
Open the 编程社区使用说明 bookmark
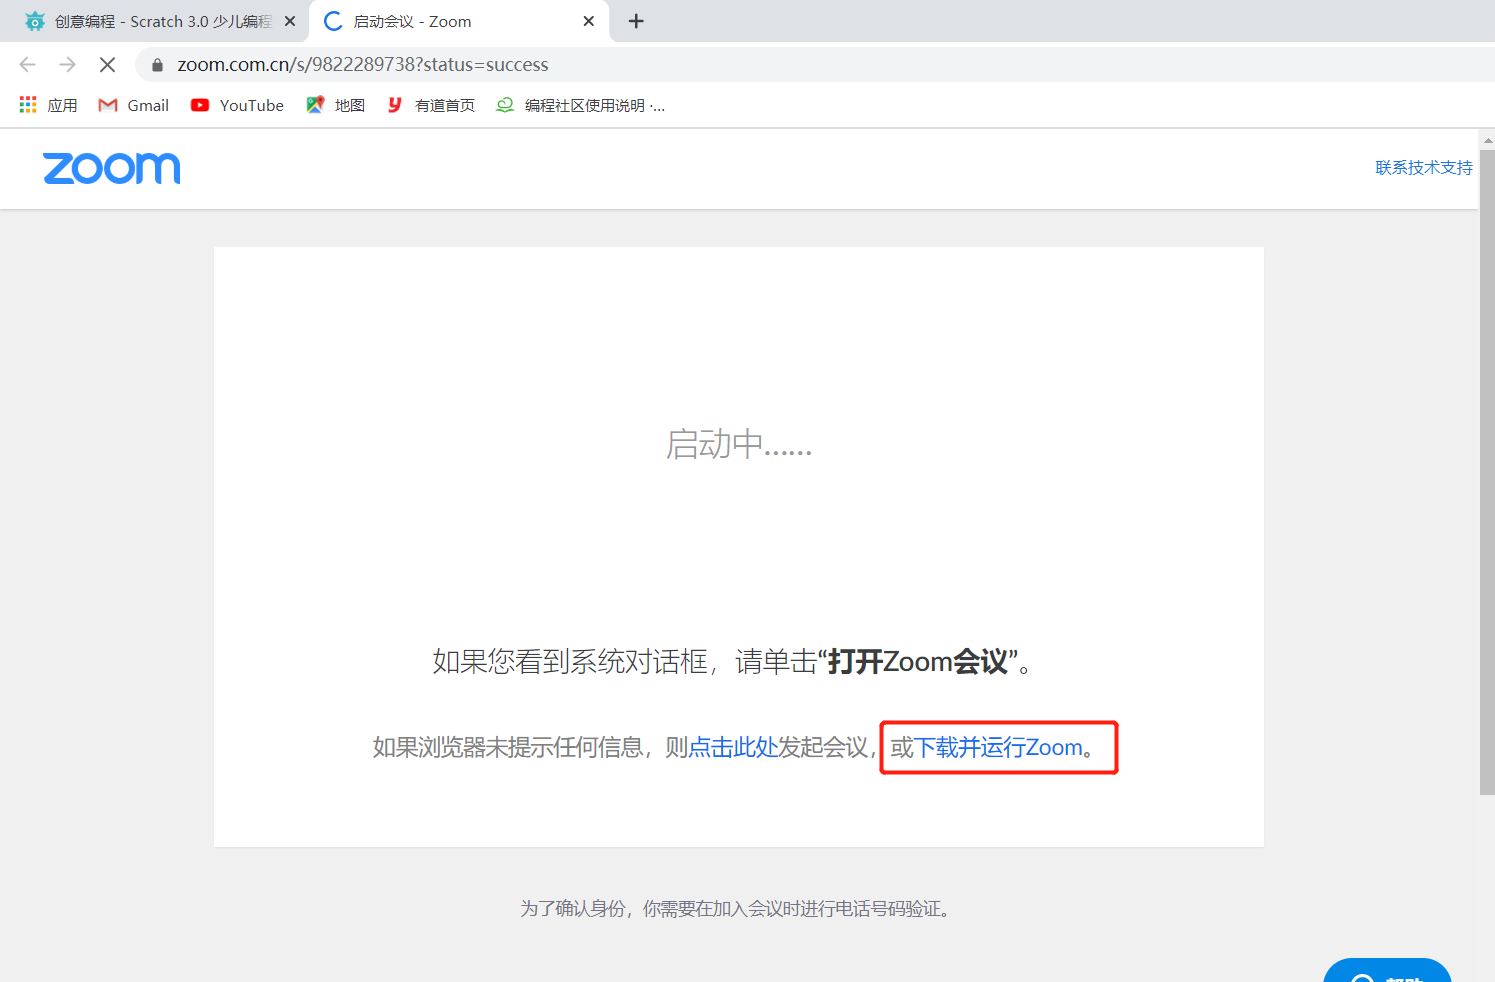click(580, 105)
